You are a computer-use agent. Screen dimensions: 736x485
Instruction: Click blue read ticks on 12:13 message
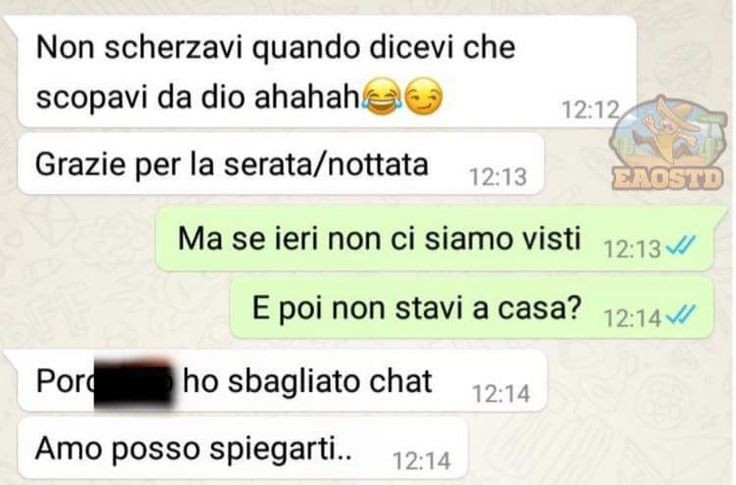681,245
